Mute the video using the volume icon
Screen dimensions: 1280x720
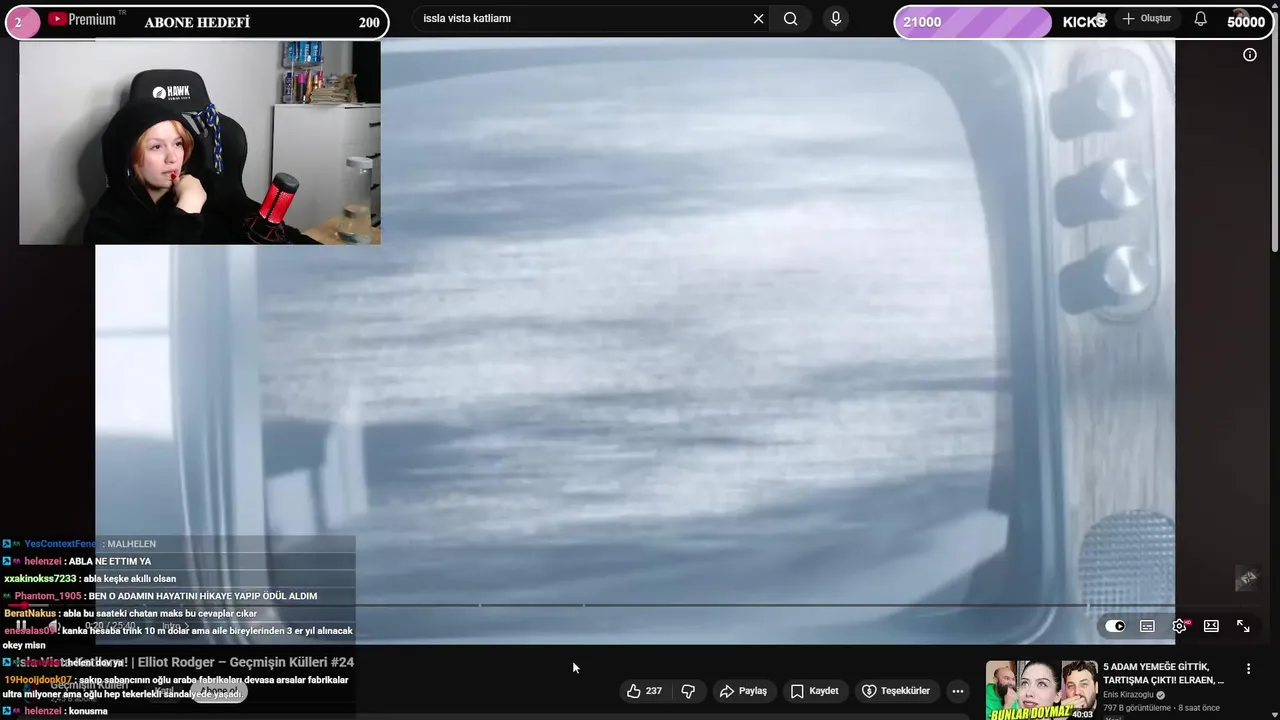tap(54, 626)
